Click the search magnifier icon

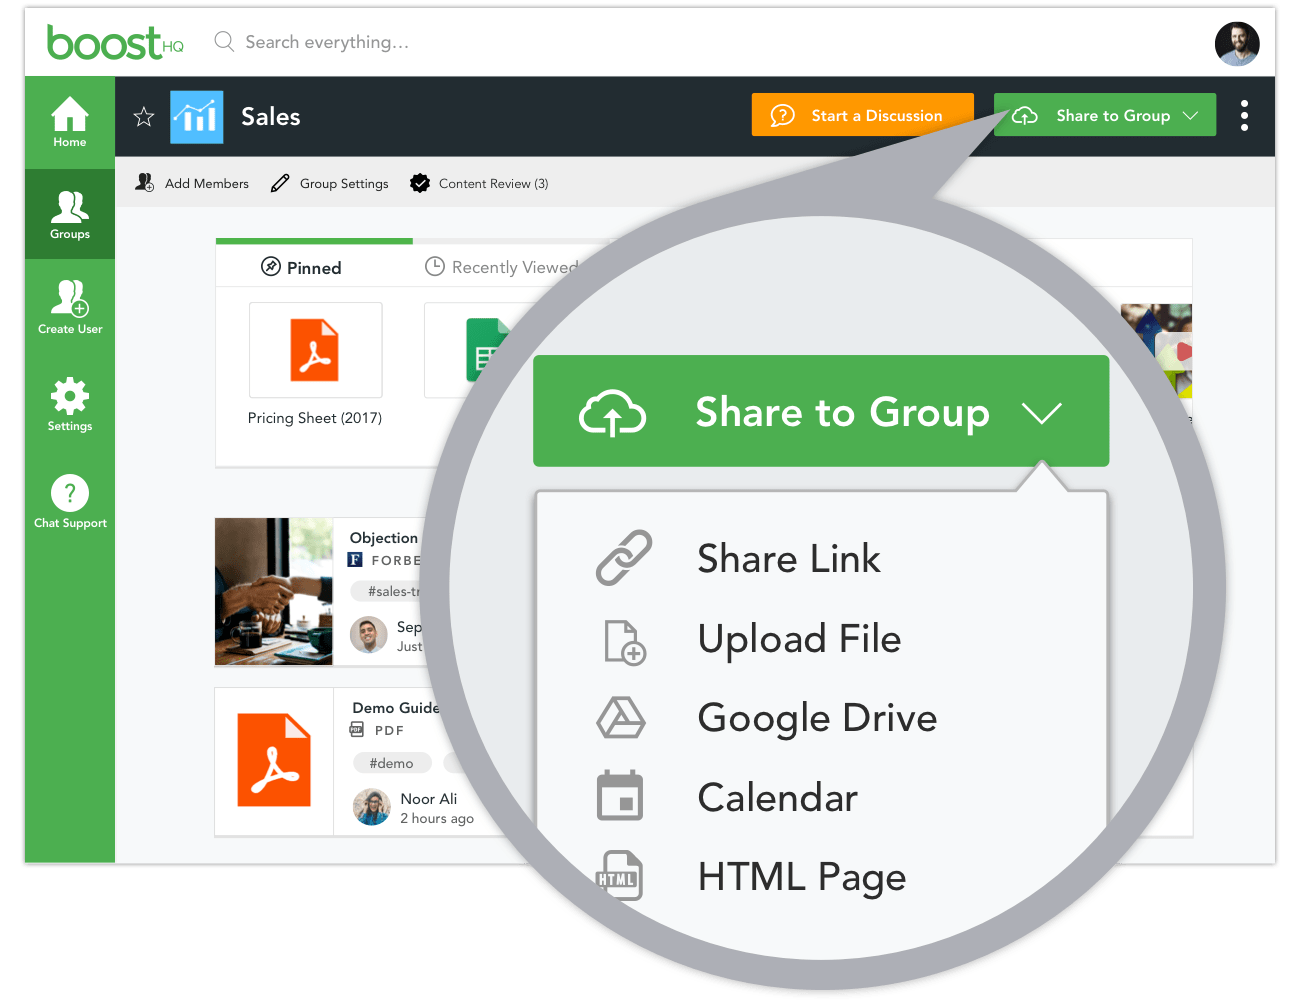(x=224, y=41)
